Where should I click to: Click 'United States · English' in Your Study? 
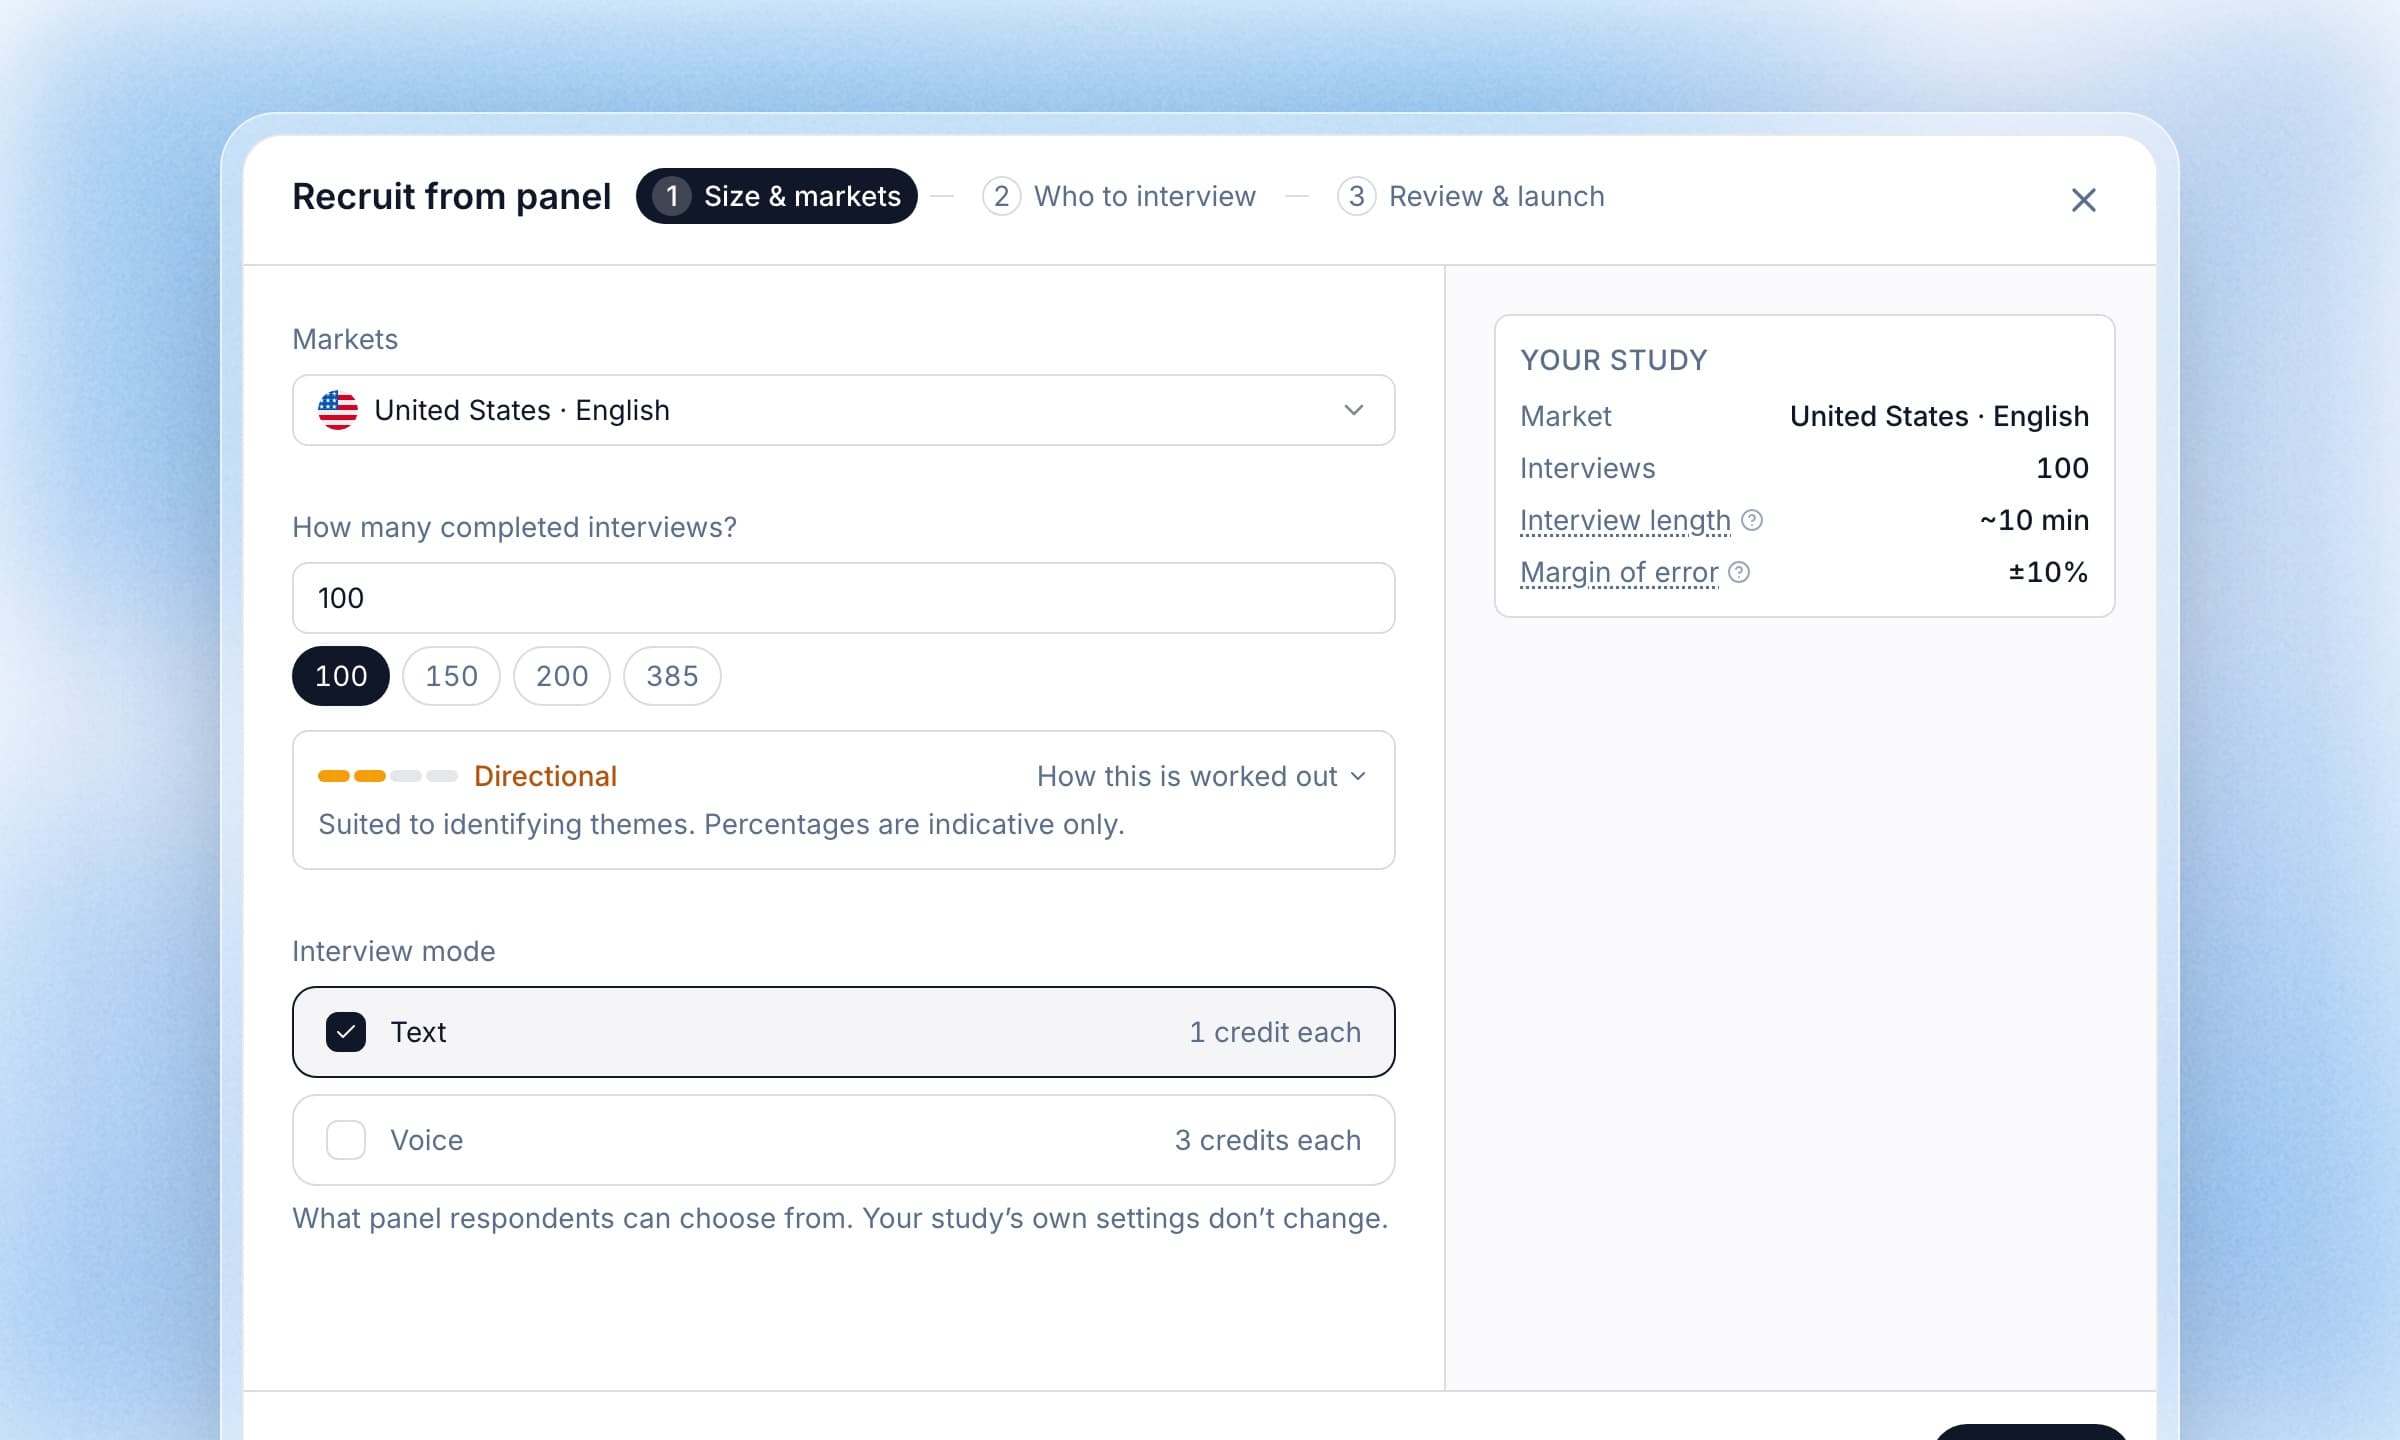[1939, 416]
